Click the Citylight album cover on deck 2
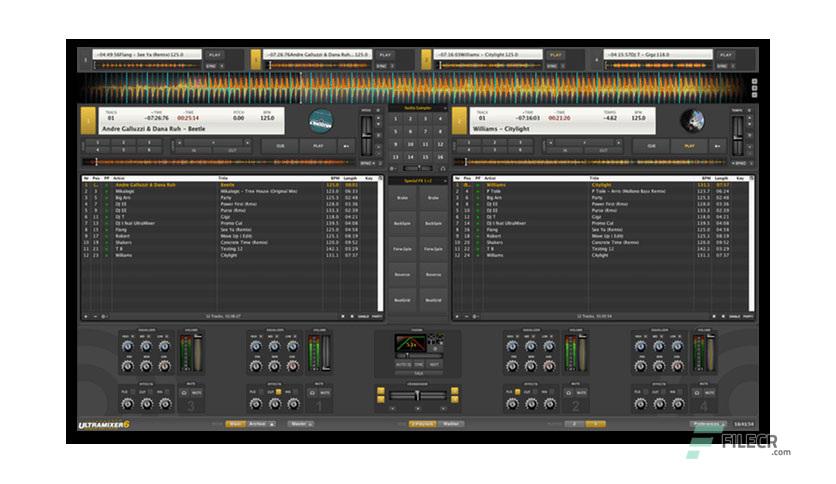Viewport: 836px width, 484px height. click(x=692, y=121)
